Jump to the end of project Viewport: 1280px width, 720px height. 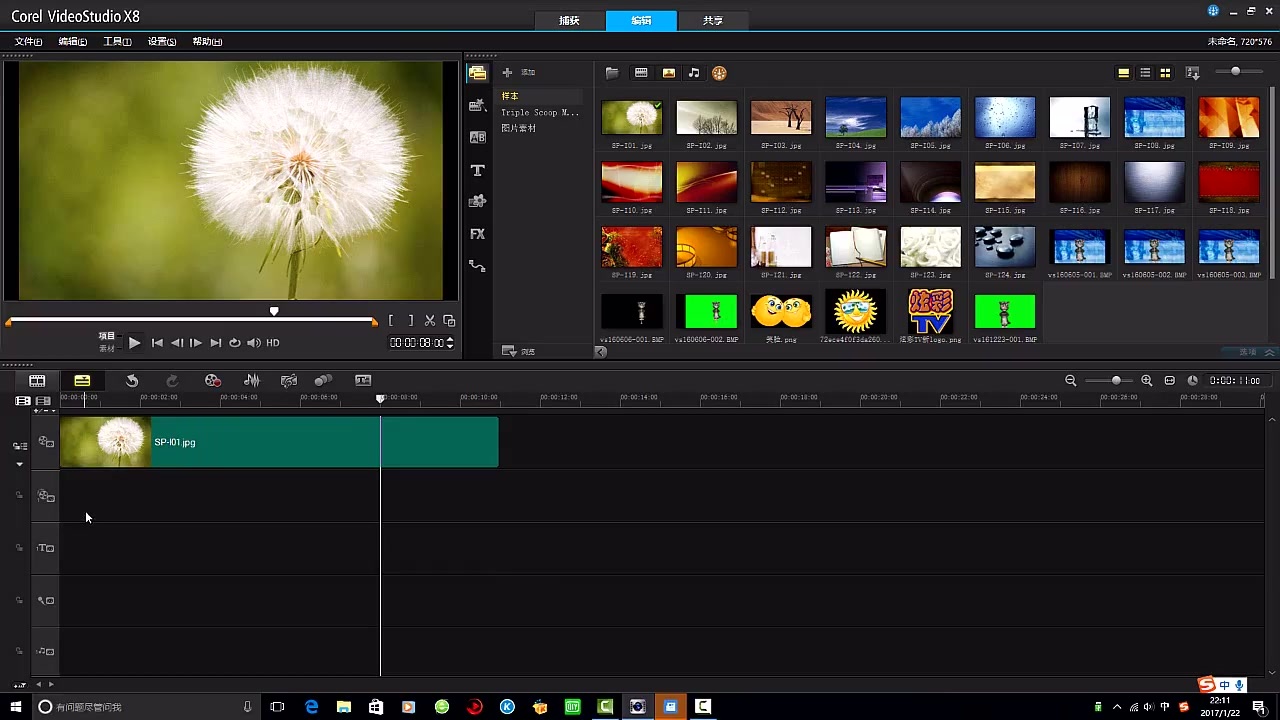point(215,342)
